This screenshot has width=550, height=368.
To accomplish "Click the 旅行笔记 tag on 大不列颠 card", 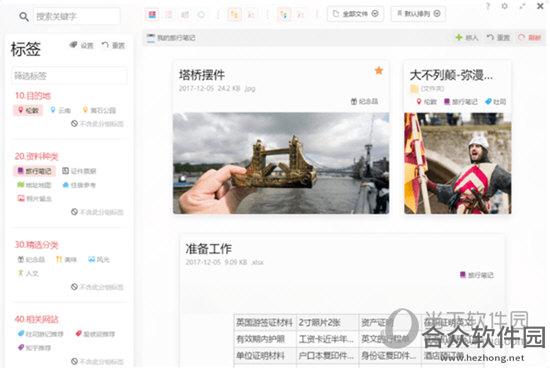I will click(x=461, y=102).
